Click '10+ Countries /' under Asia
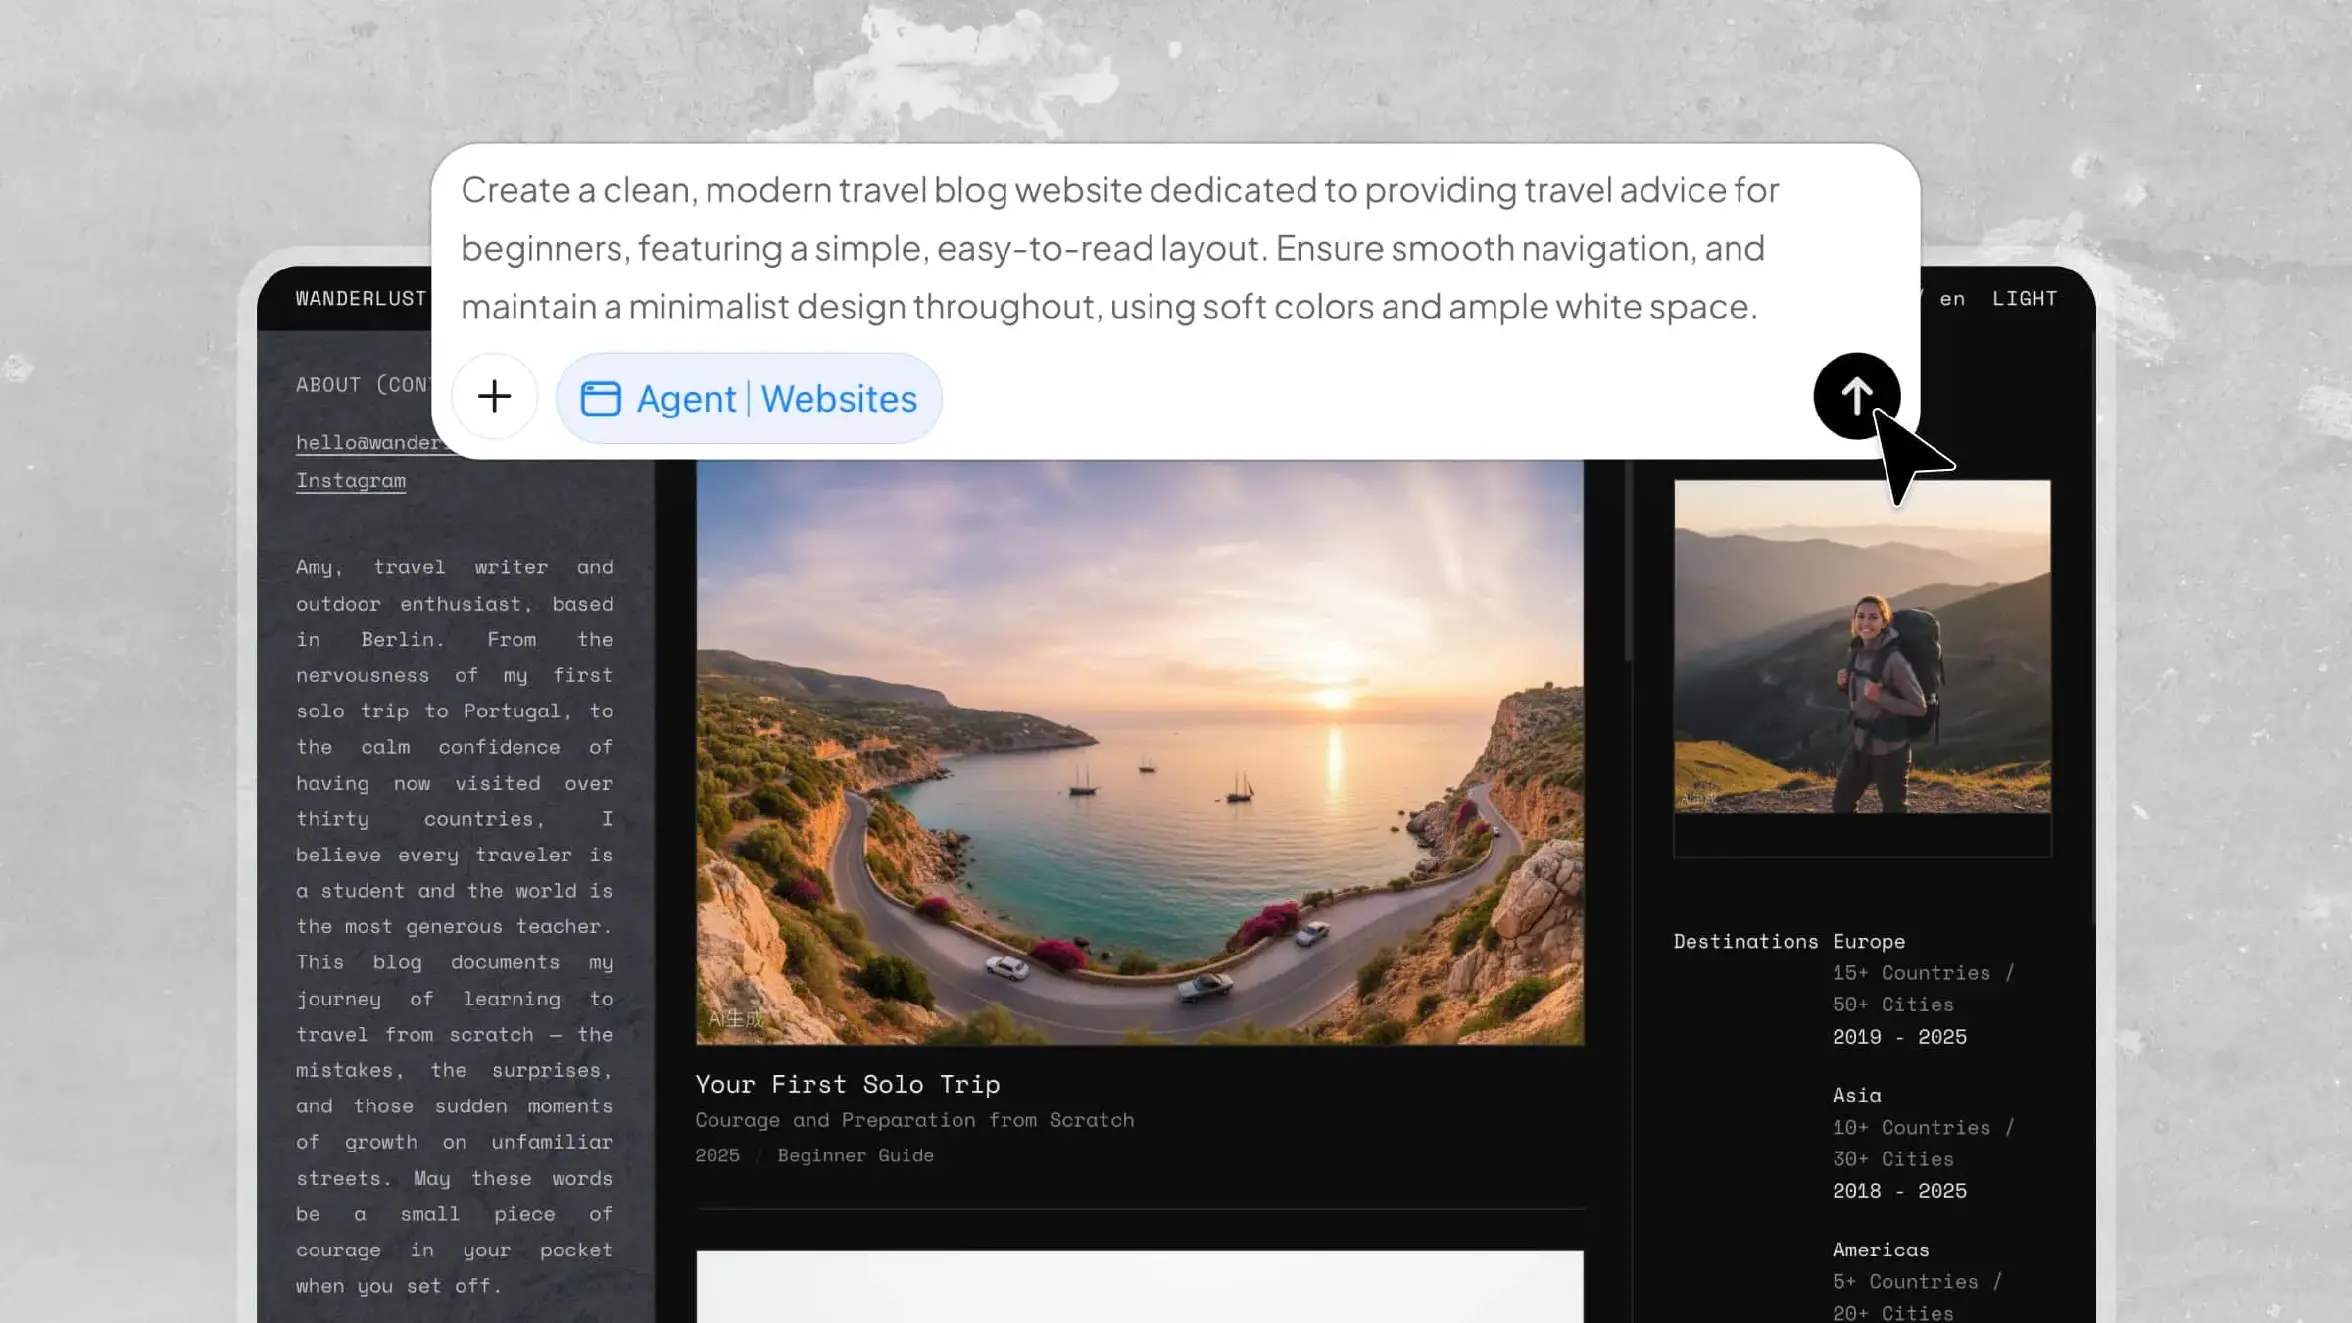The image size is (2352, 1323). click(x=1923, y=1127)
